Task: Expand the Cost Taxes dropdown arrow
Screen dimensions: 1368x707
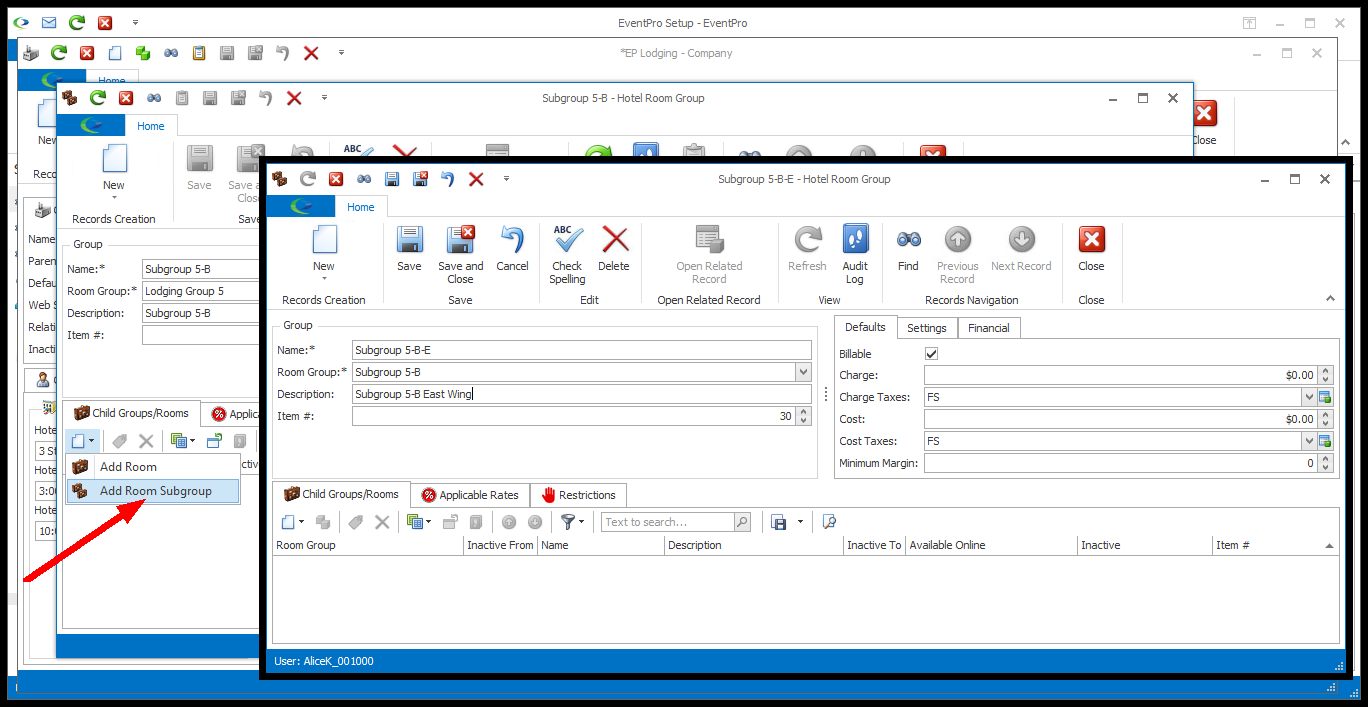Action: 1309,441
